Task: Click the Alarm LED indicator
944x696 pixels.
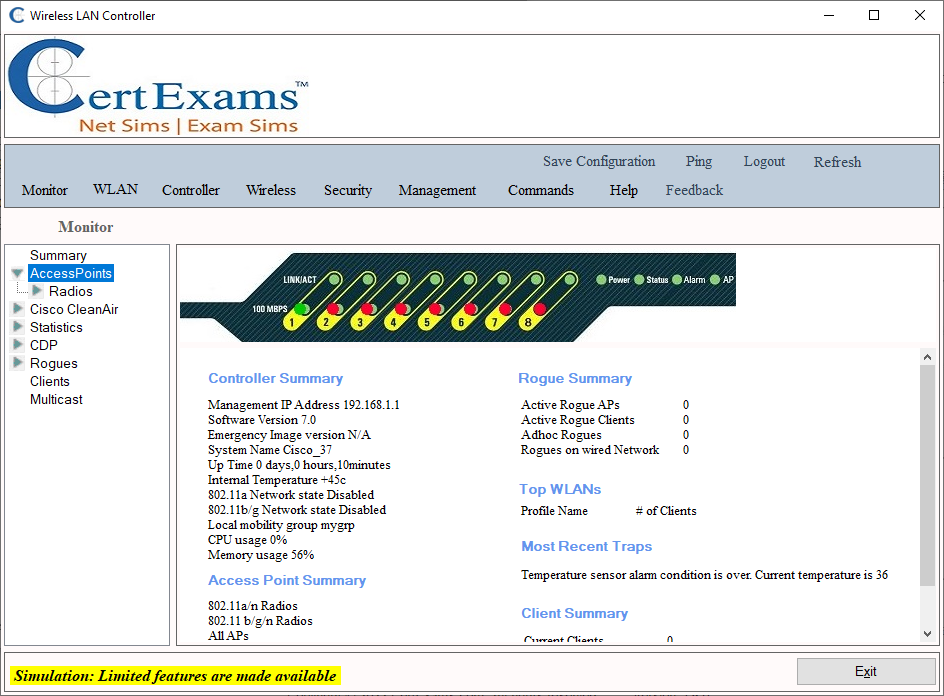Action: point(675,281)
